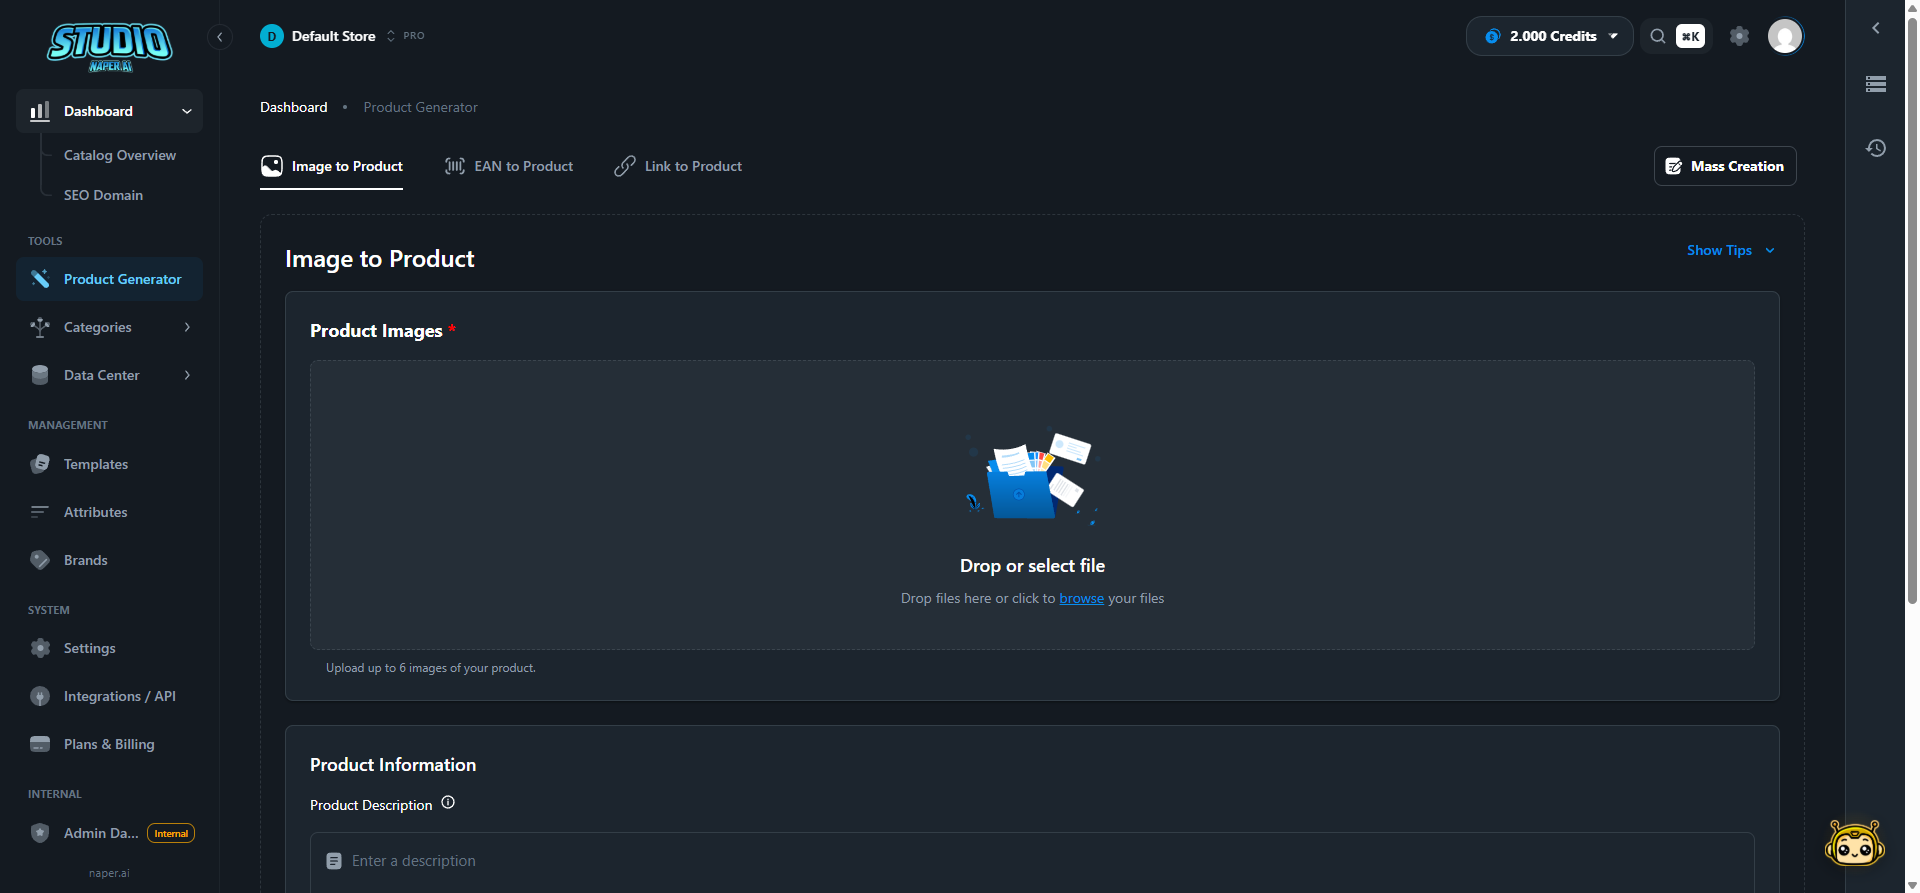1920x893 pixels.
Task: Open Catalog Overview
Action: point(120,155)
